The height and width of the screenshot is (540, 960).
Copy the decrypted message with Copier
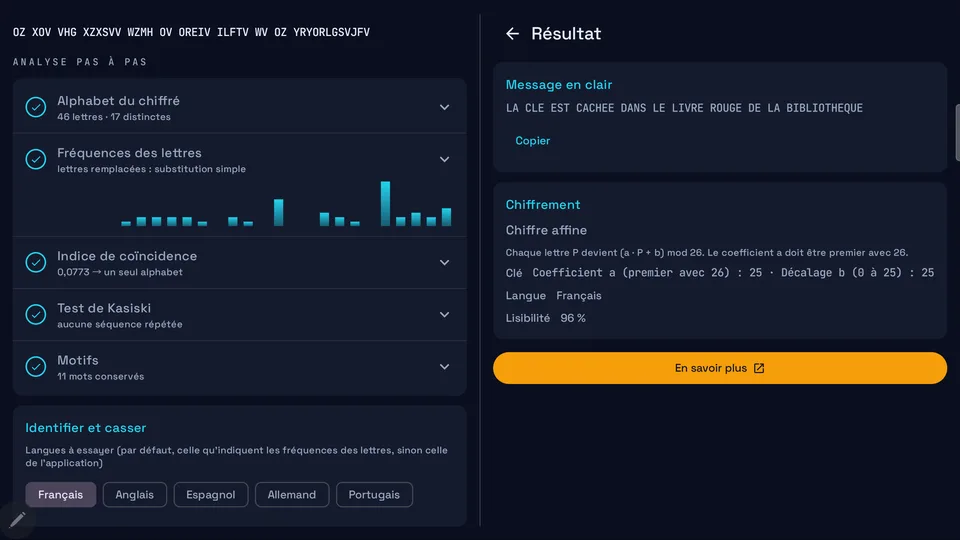click(533, 141)
